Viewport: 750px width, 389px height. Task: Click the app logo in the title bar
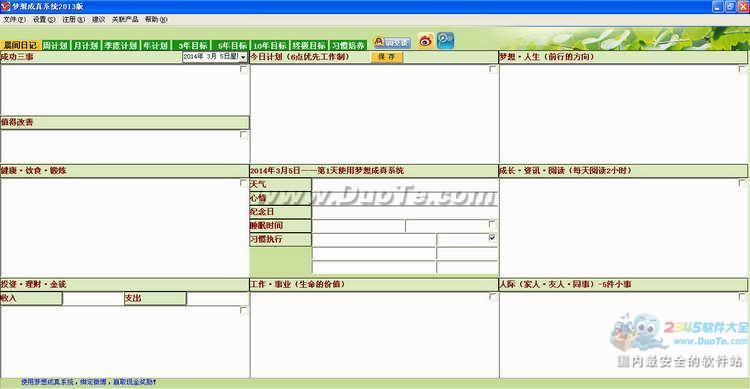(5, 6)
